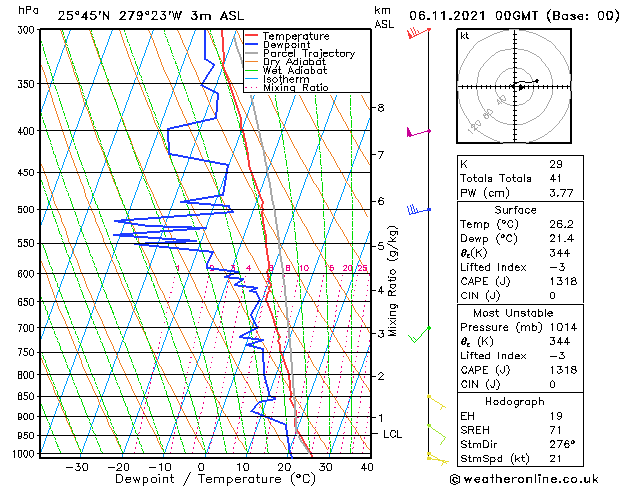The width and height of the screenshot is (629, 486).
Task: Click the green wind barb at 700 hPa
Action: click(x=420, y=334)
